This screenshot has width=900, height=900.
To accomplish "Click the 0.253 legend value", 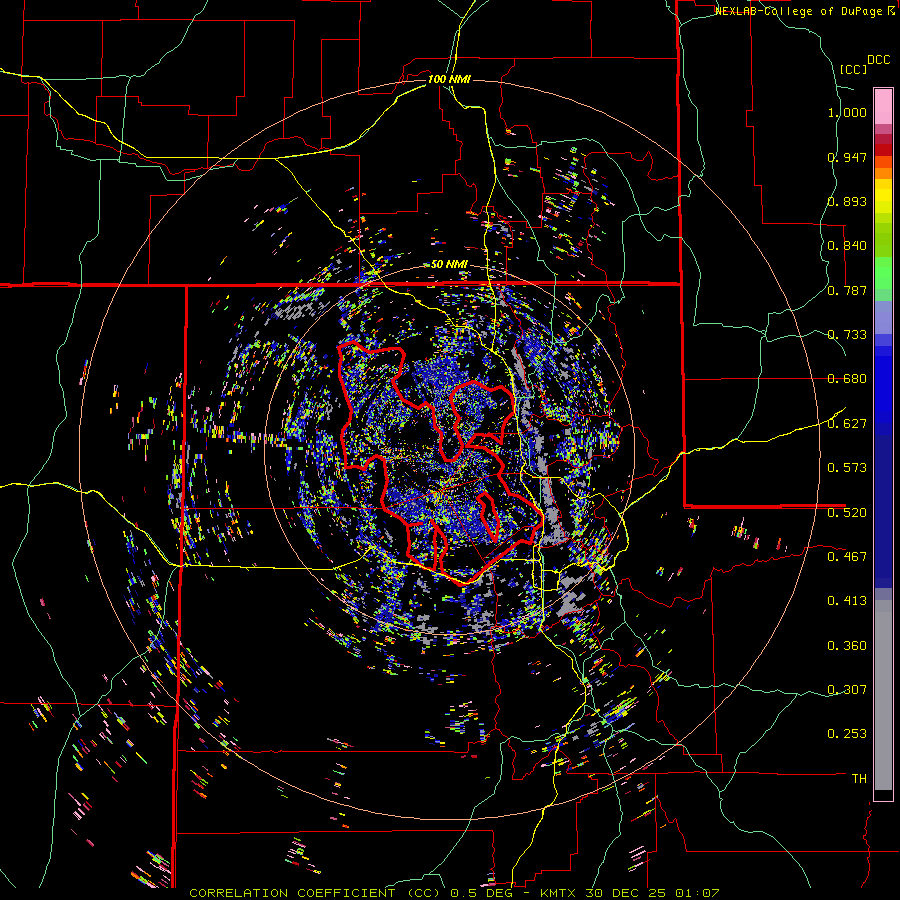I will 847,734.
